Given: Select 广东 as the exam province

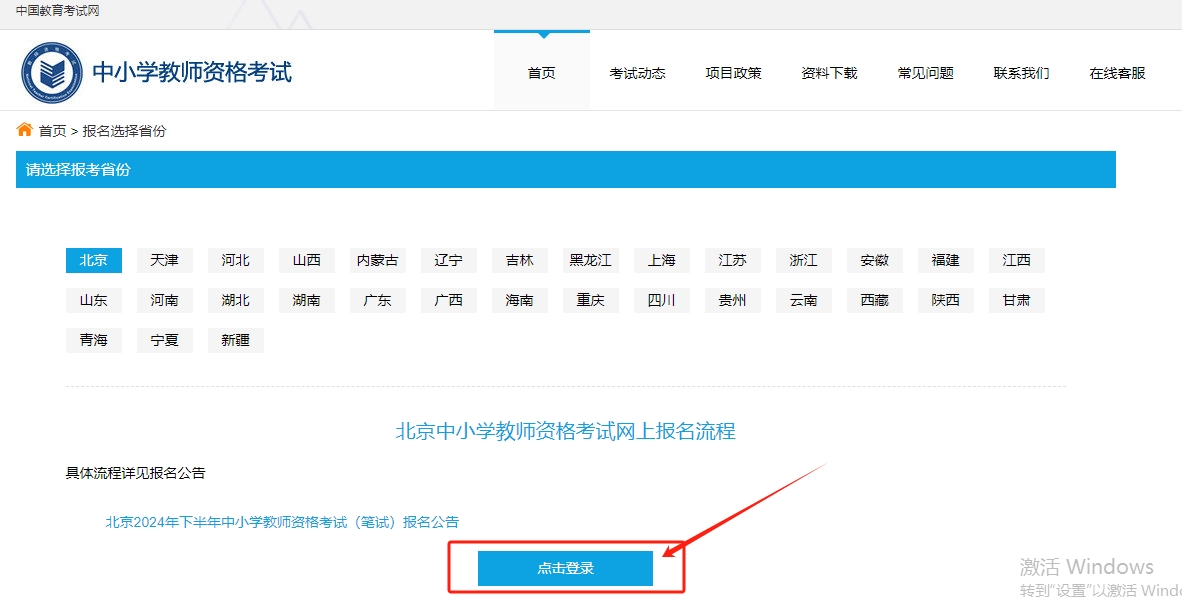Looking at the screenshot, I should pos(377,300).
